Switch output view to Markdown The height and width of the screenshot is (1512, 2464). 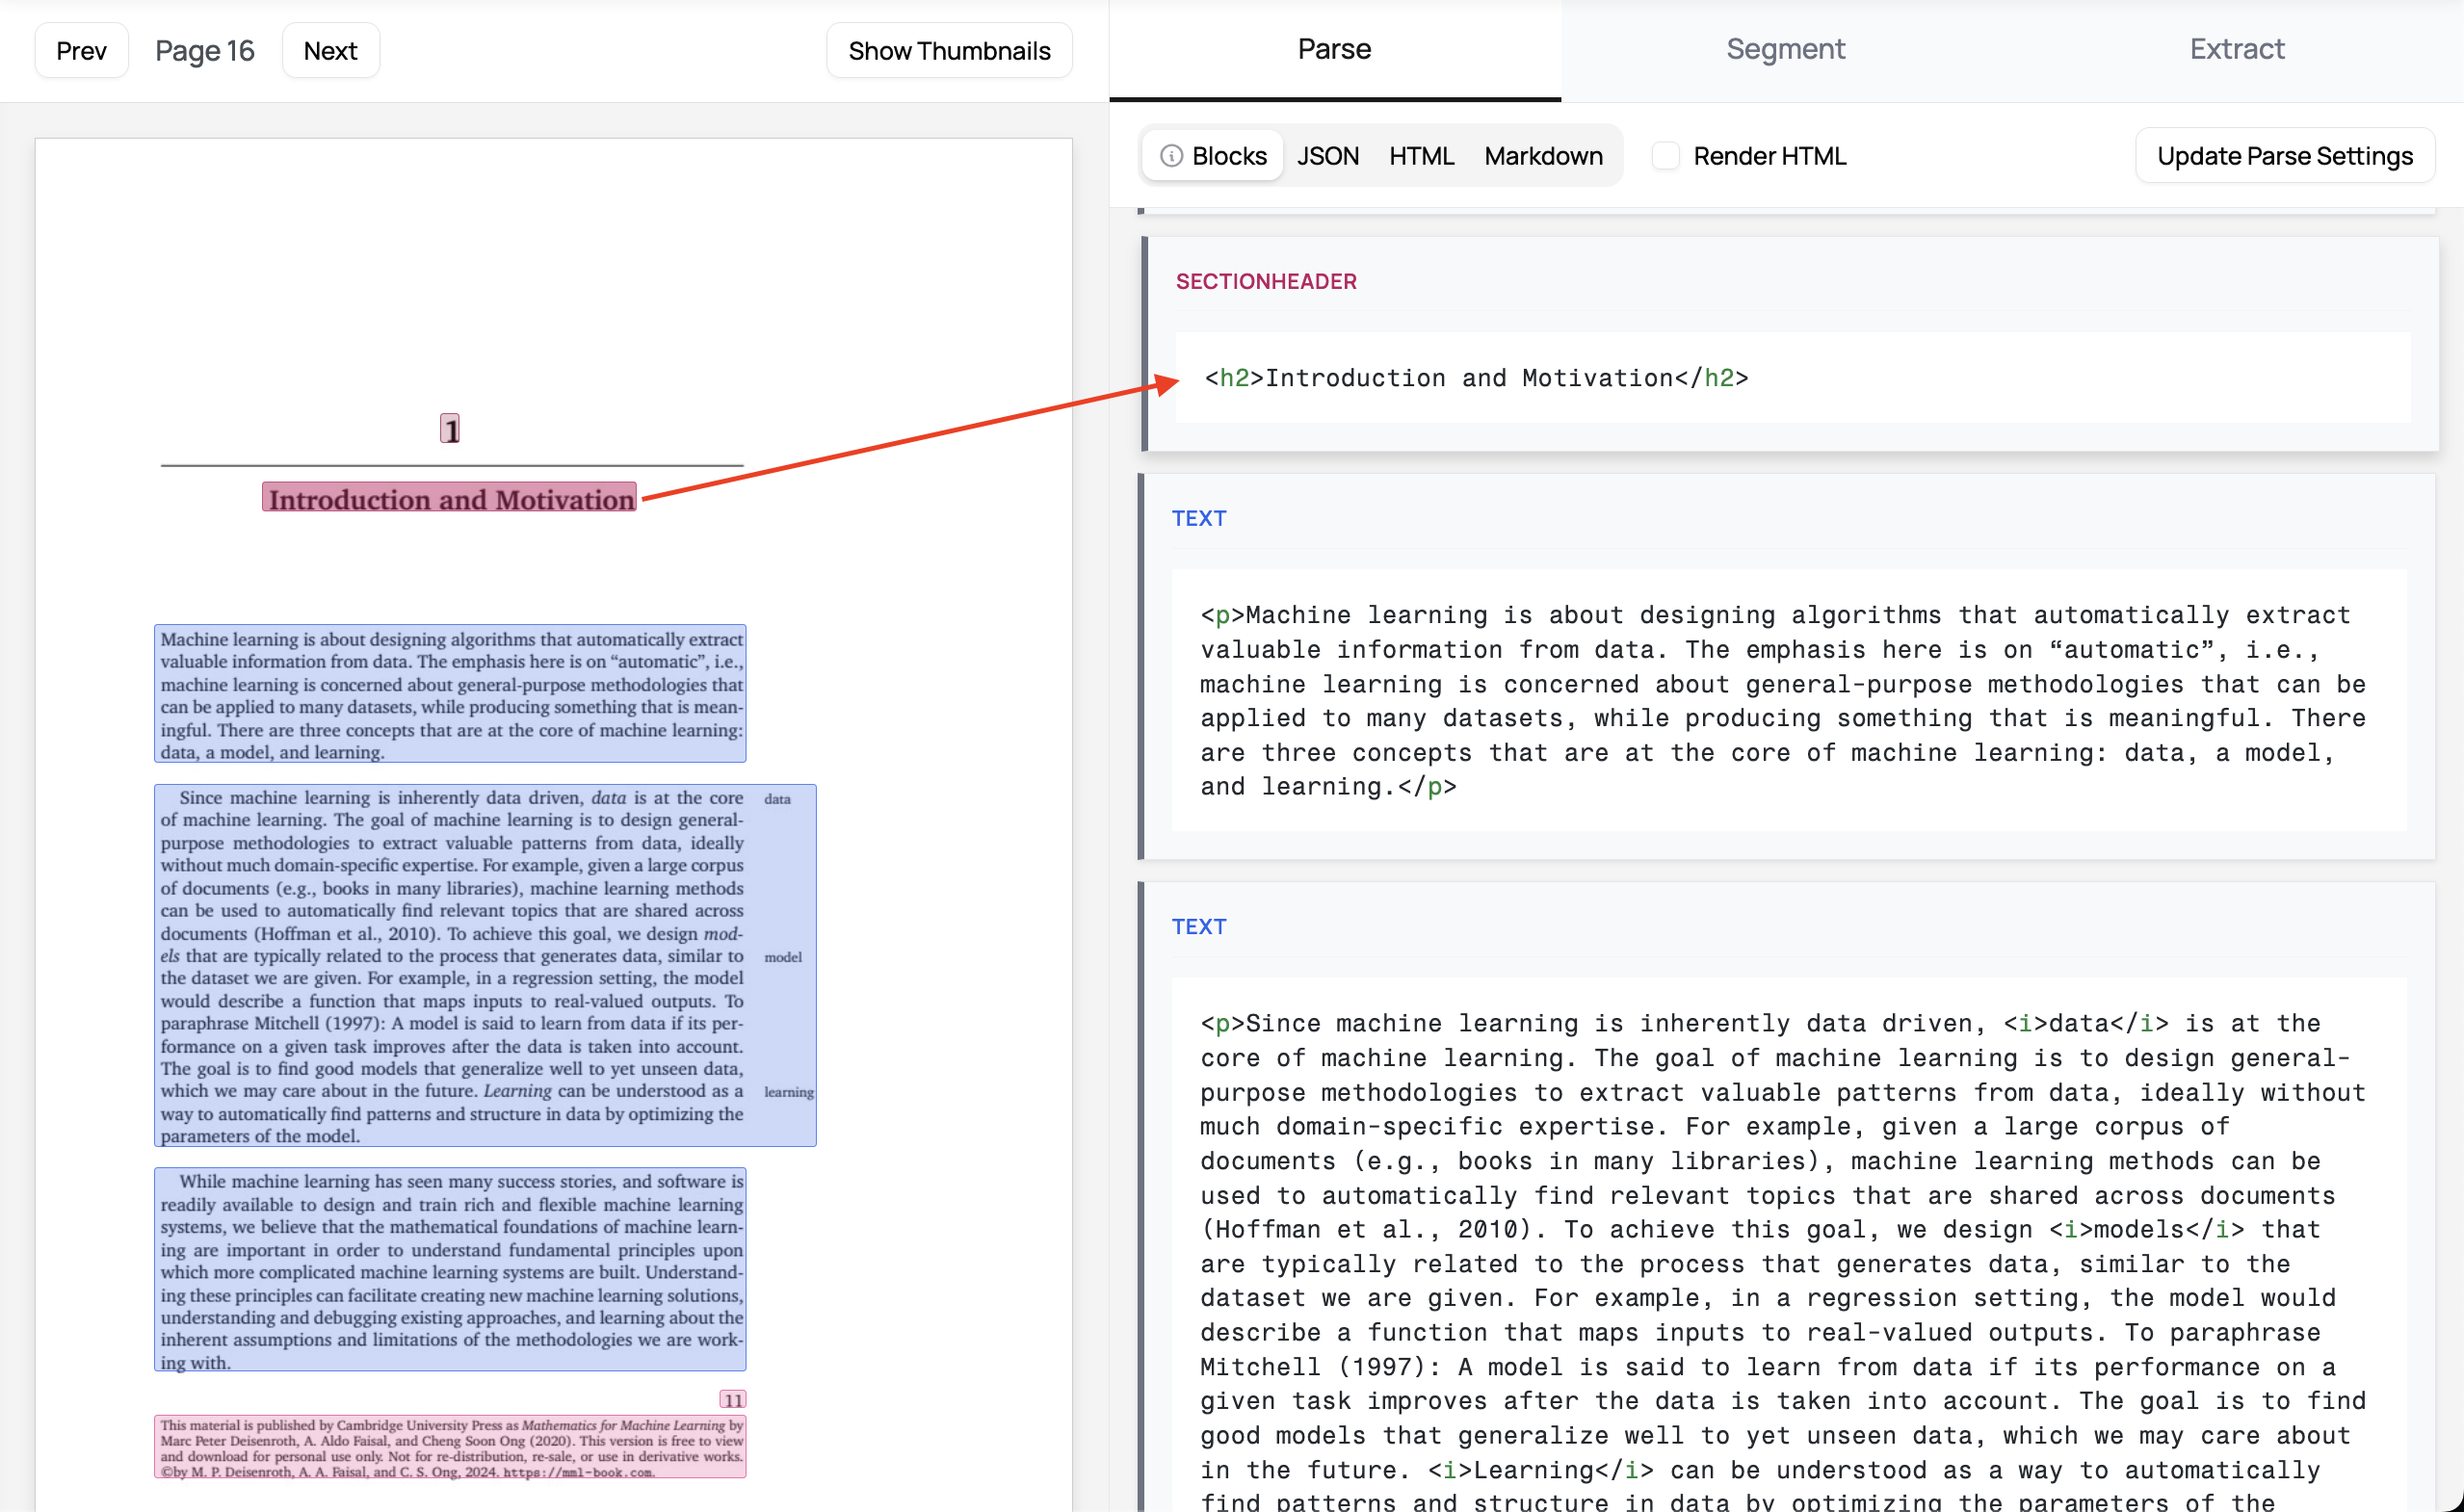click(1542, 156)
